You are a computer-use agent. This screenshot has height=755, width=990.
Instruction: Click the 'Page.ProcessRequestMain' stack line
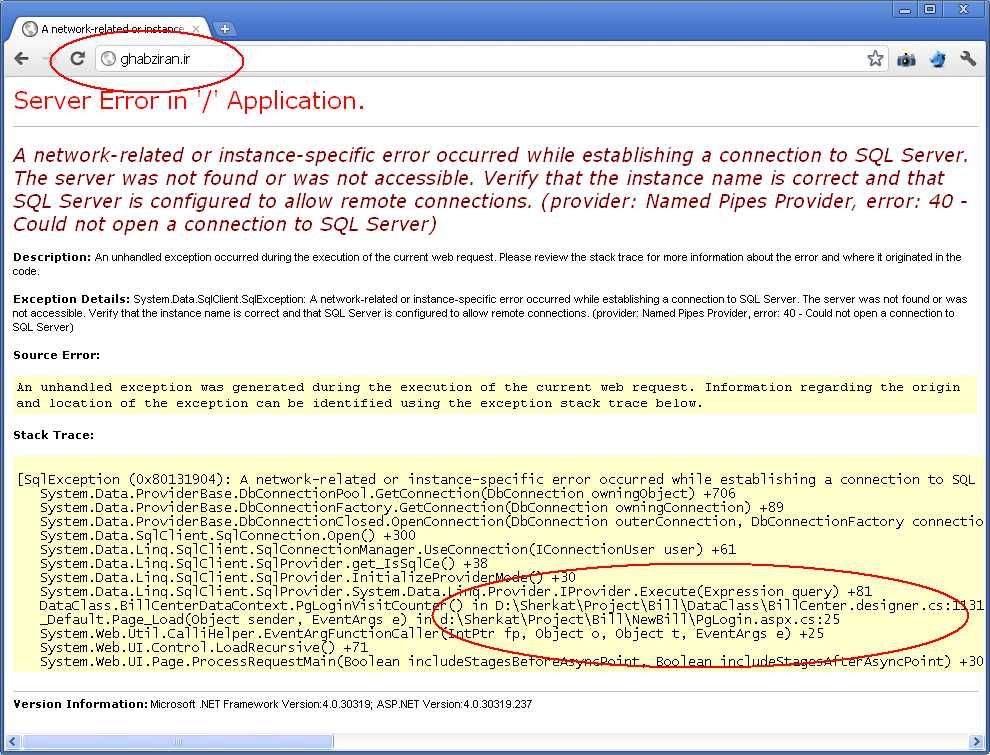pos(511,661)
